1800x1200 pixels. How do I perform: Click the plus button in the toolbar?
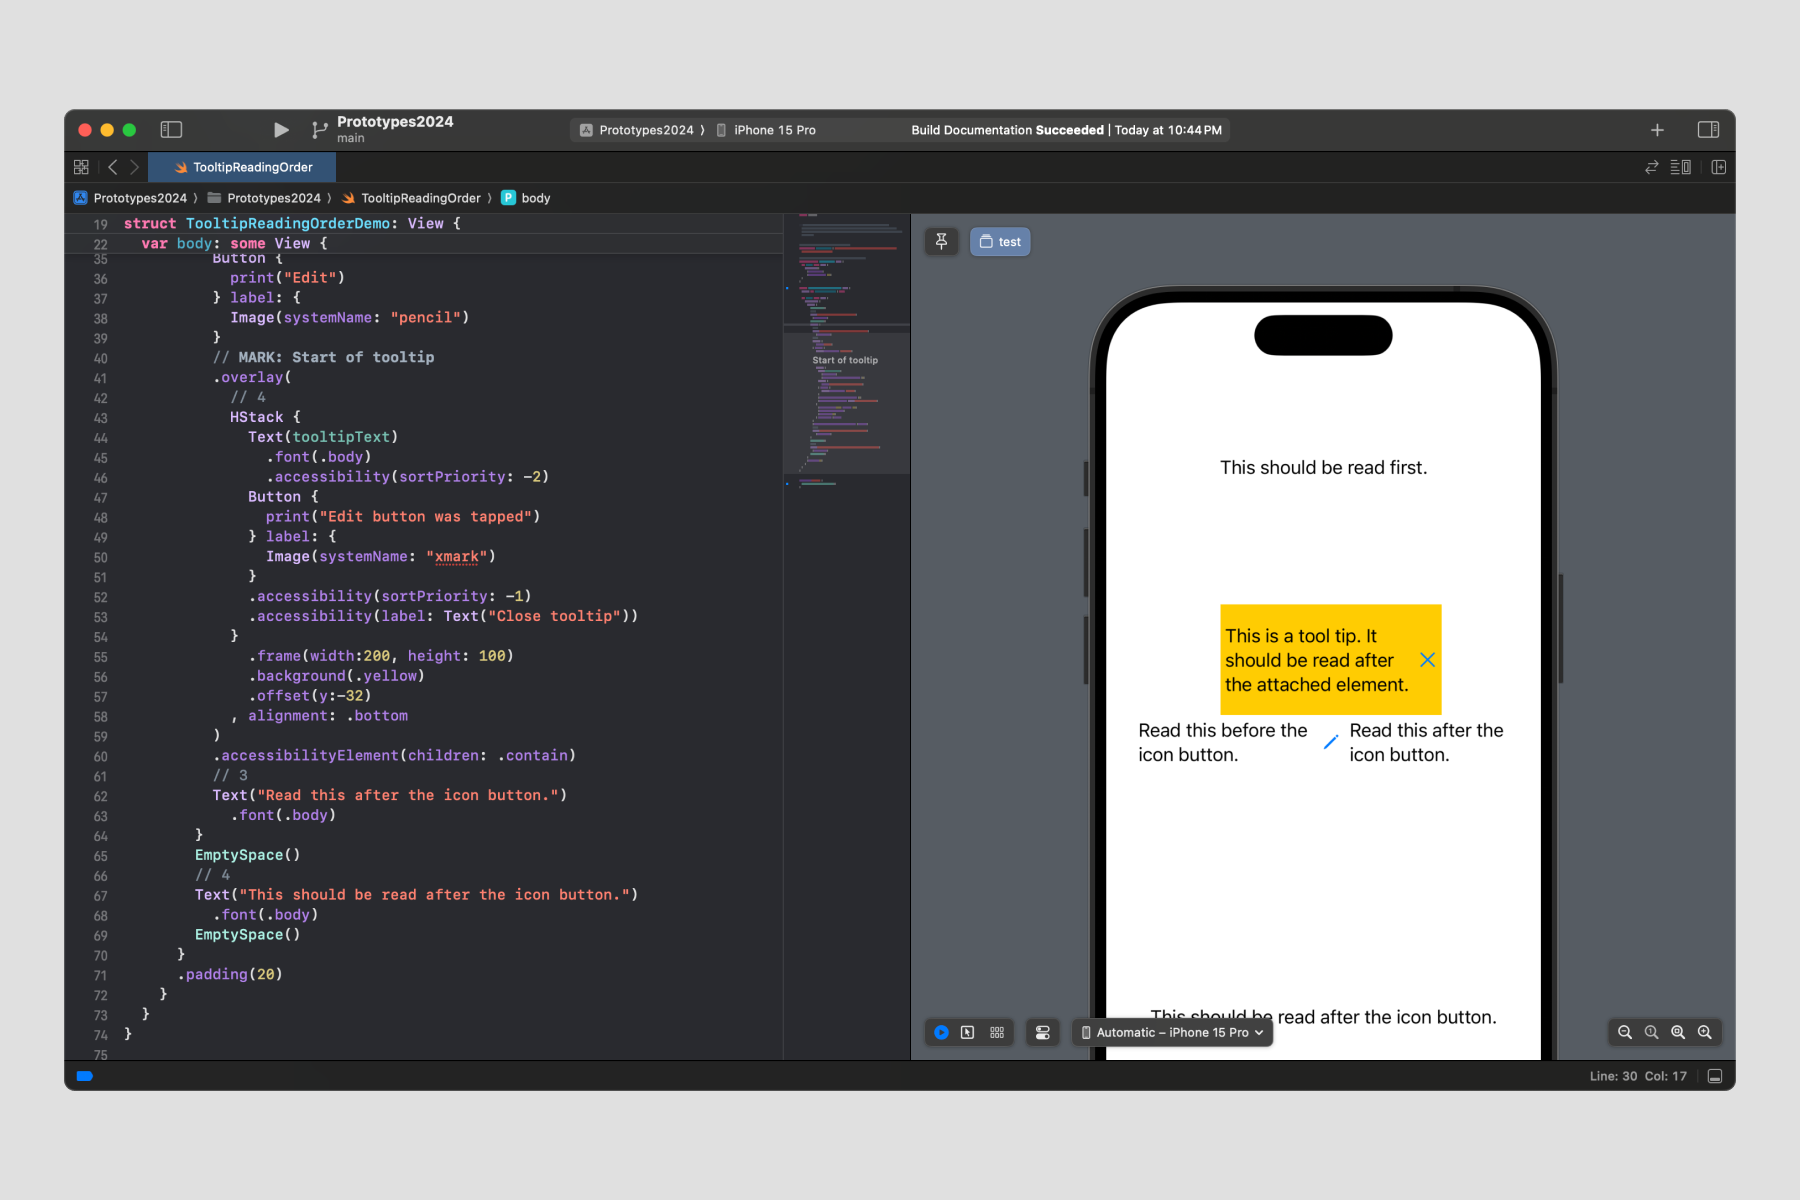1657,130
